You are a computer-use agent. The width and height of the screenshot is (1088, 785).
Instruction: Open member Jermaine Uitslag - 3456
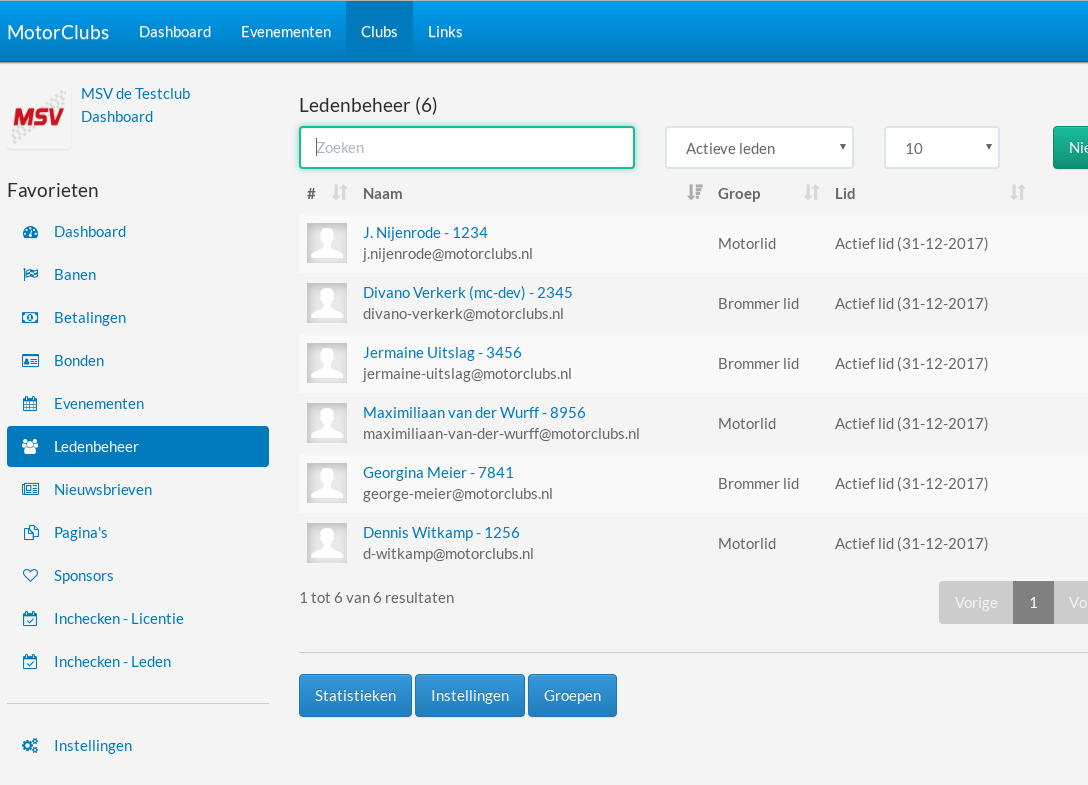point(442,353)
